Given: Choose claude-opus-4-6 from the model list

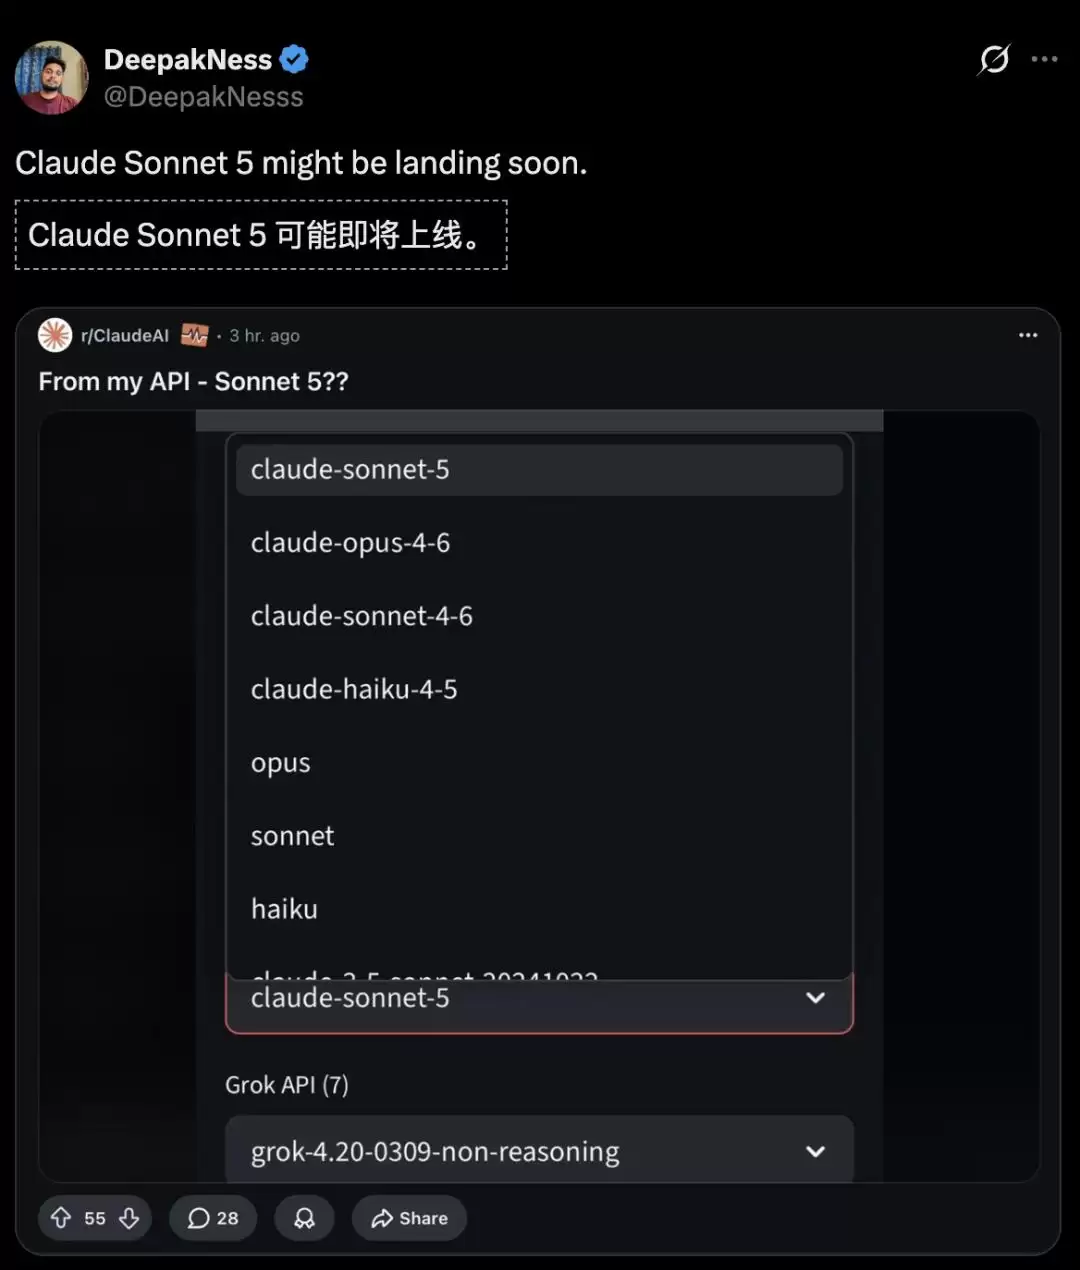Looking at the screenshot, I should click(539, 543).
